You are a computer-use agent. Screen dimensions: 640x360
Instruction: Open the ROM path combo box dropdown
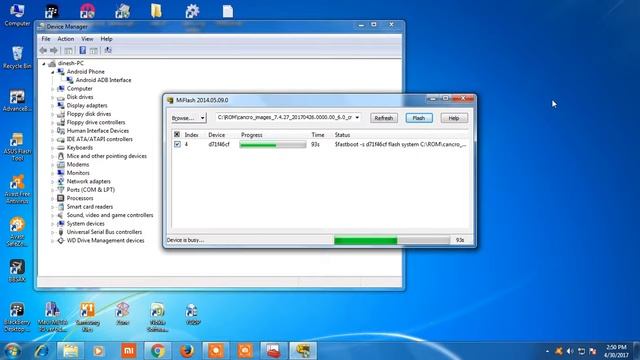point(357,118)
